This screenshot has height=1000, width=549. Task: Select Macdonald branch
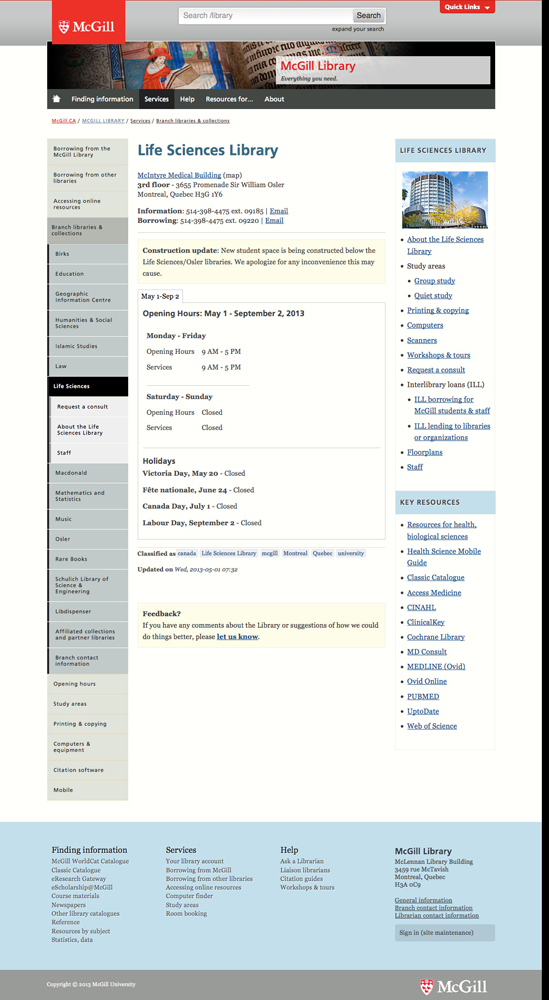pos(88,473)
